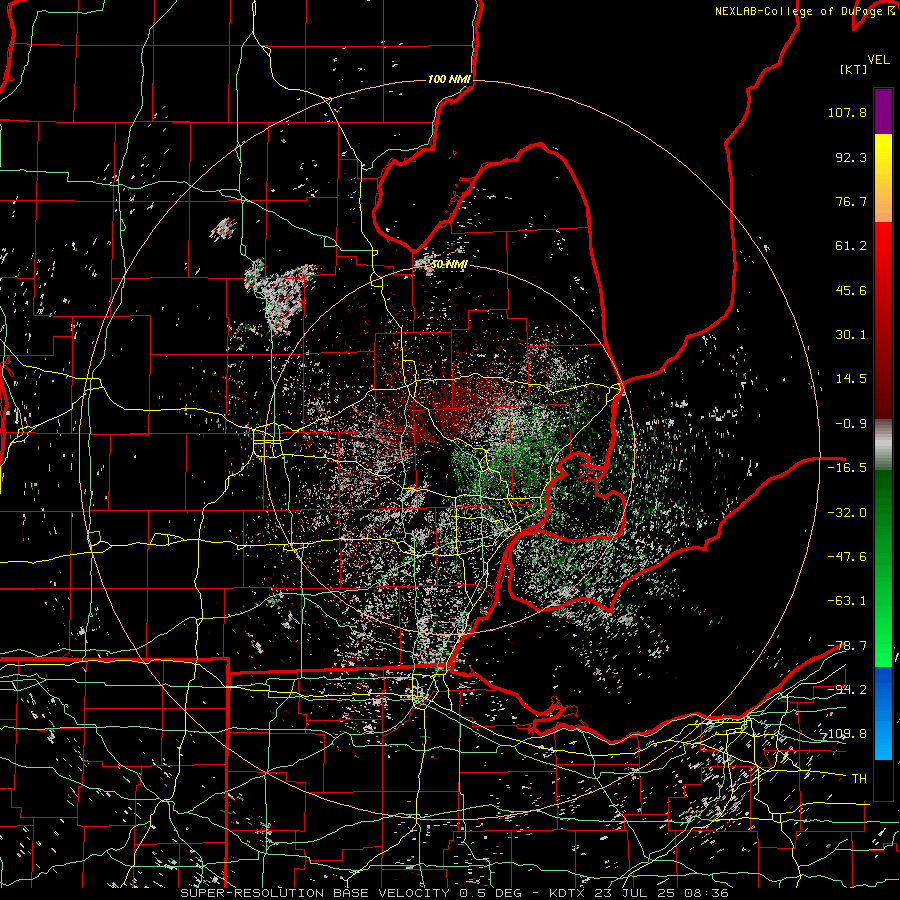Screen dimensions: 900x900
Task: Select the 107.8 legend value
Action: 847,112
